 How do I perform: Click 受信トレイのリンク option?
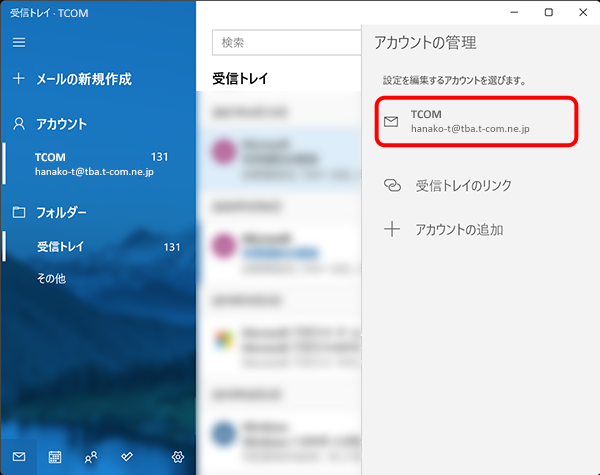click(463, 186)
